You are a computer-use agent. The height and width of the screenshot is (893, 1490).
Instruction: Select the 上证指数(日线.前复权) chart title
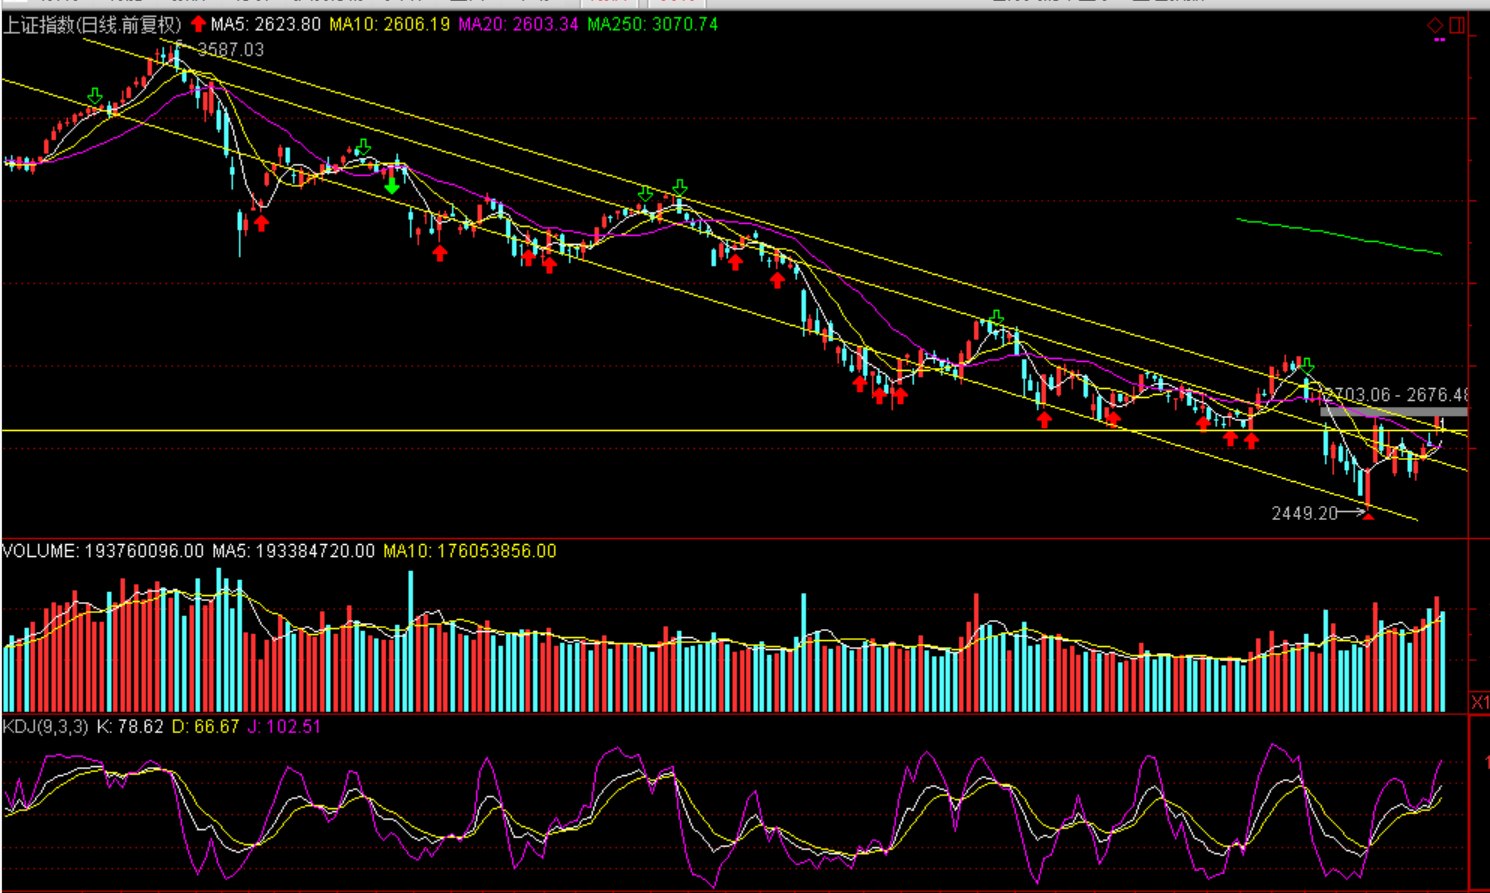click(x=92, y=25)
